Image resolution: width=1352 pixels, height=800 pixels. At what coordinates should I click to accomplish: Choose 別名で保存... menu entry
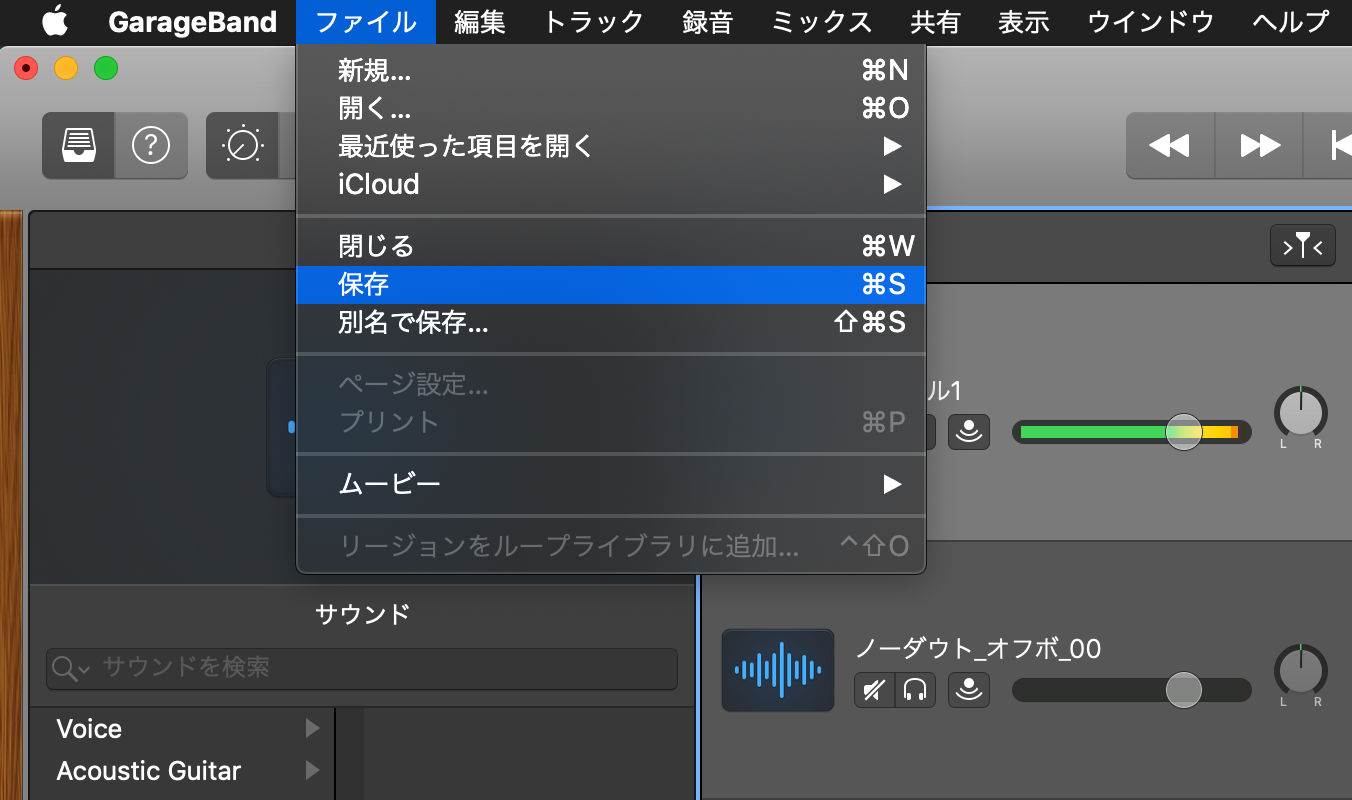(x=611, y=322)
